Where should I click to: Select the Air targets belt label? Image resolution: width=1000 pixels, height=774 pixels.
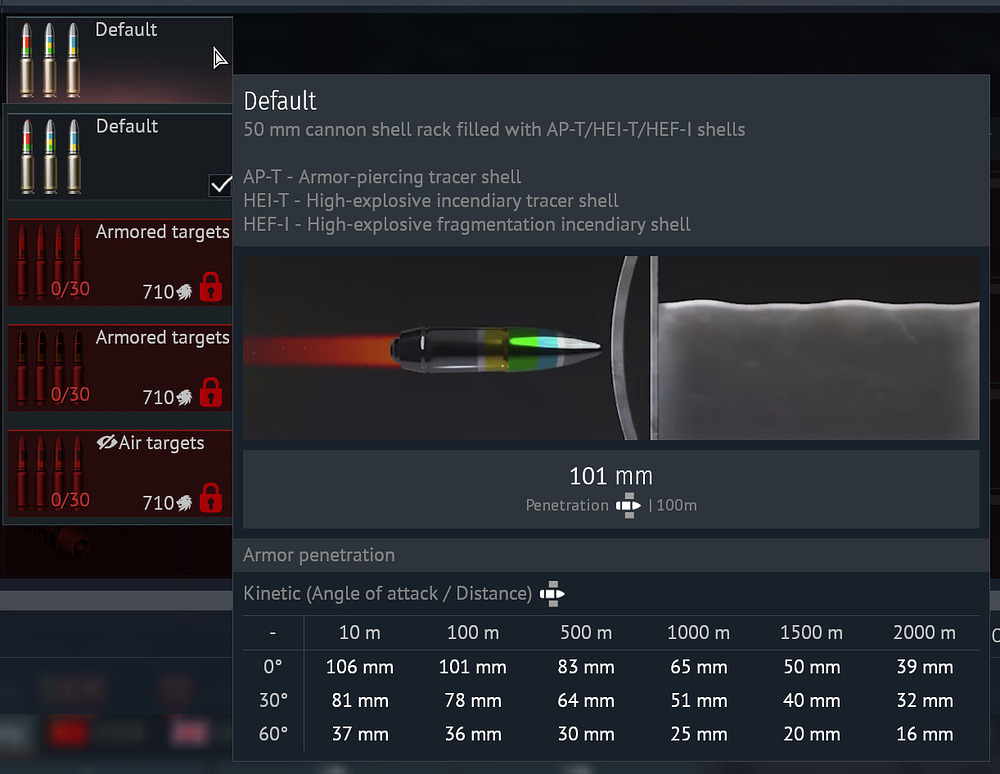tap(161, 442)
